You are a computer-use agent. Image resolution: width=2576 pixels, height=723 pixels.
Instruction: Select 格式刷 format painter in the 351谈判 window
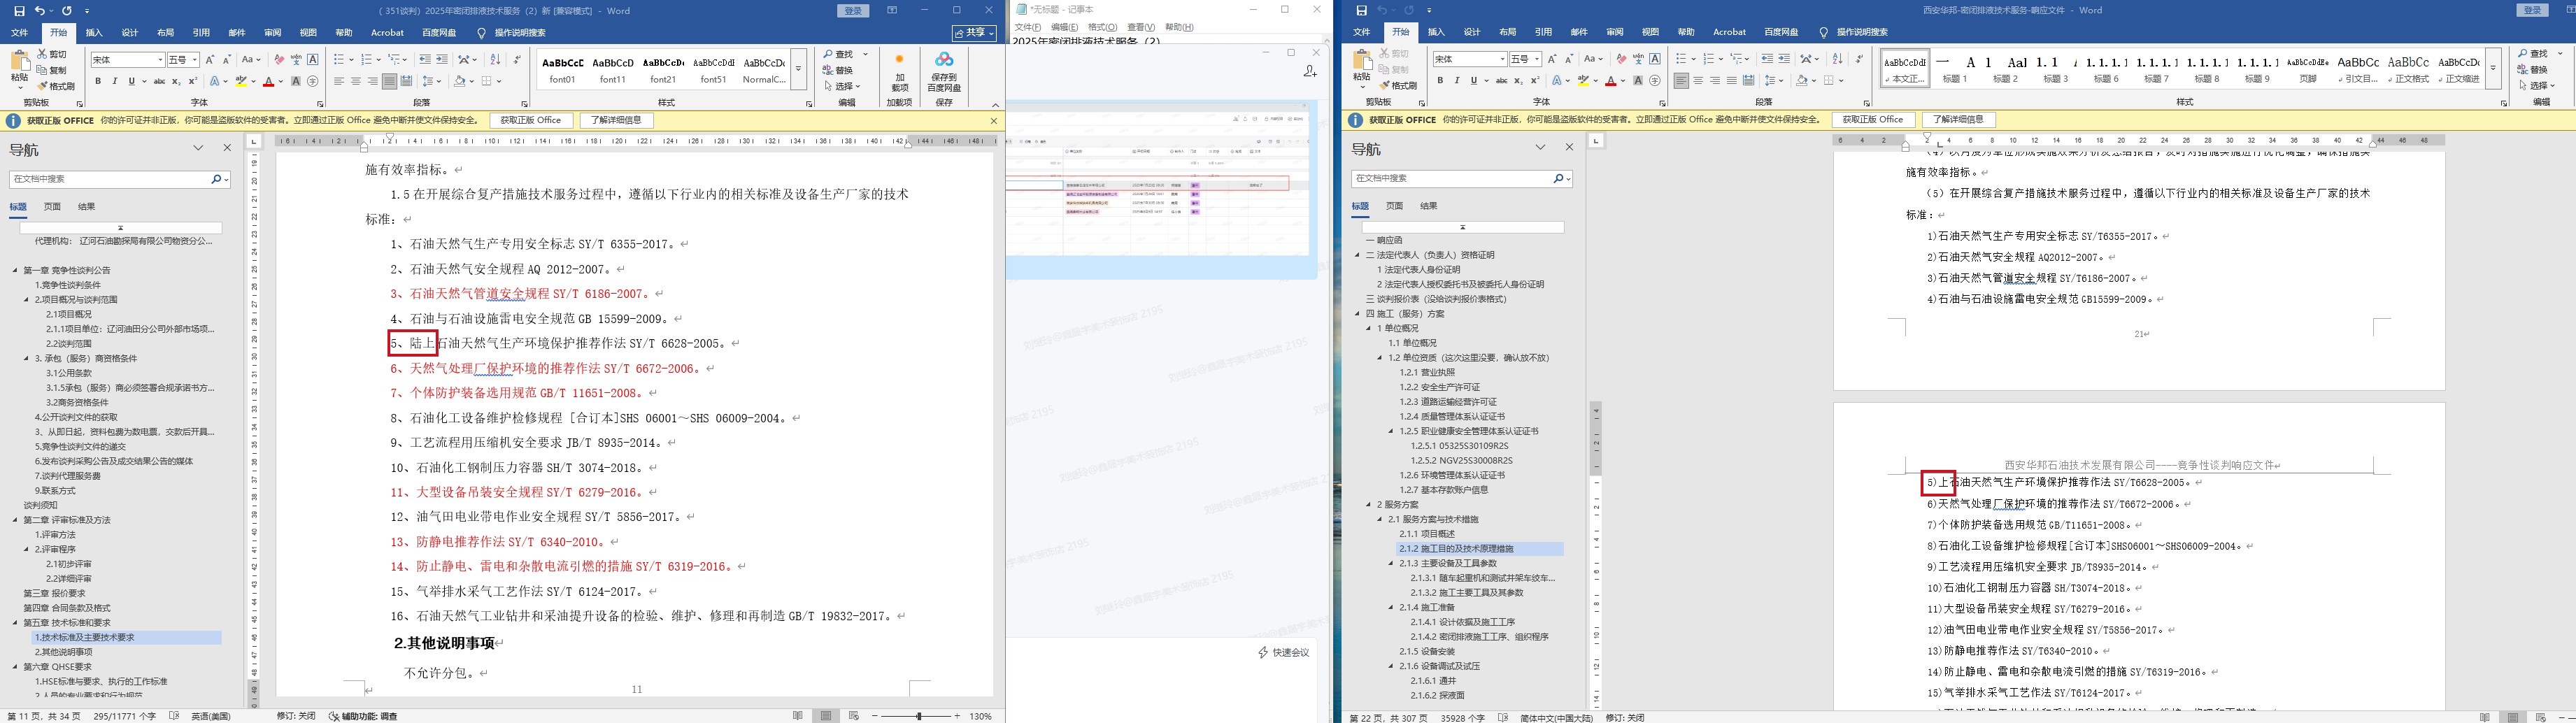point(56,86)
